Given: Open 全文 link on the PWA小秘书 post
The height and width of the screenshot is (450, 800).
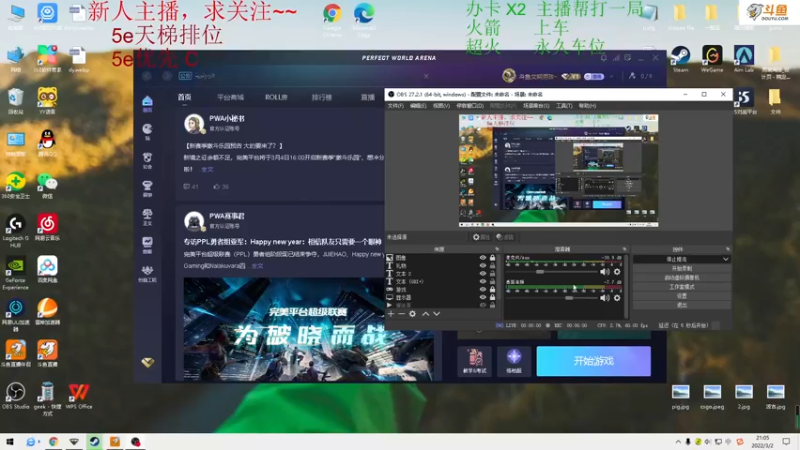Looking at the screenshot, I should (x=207, y=169).
